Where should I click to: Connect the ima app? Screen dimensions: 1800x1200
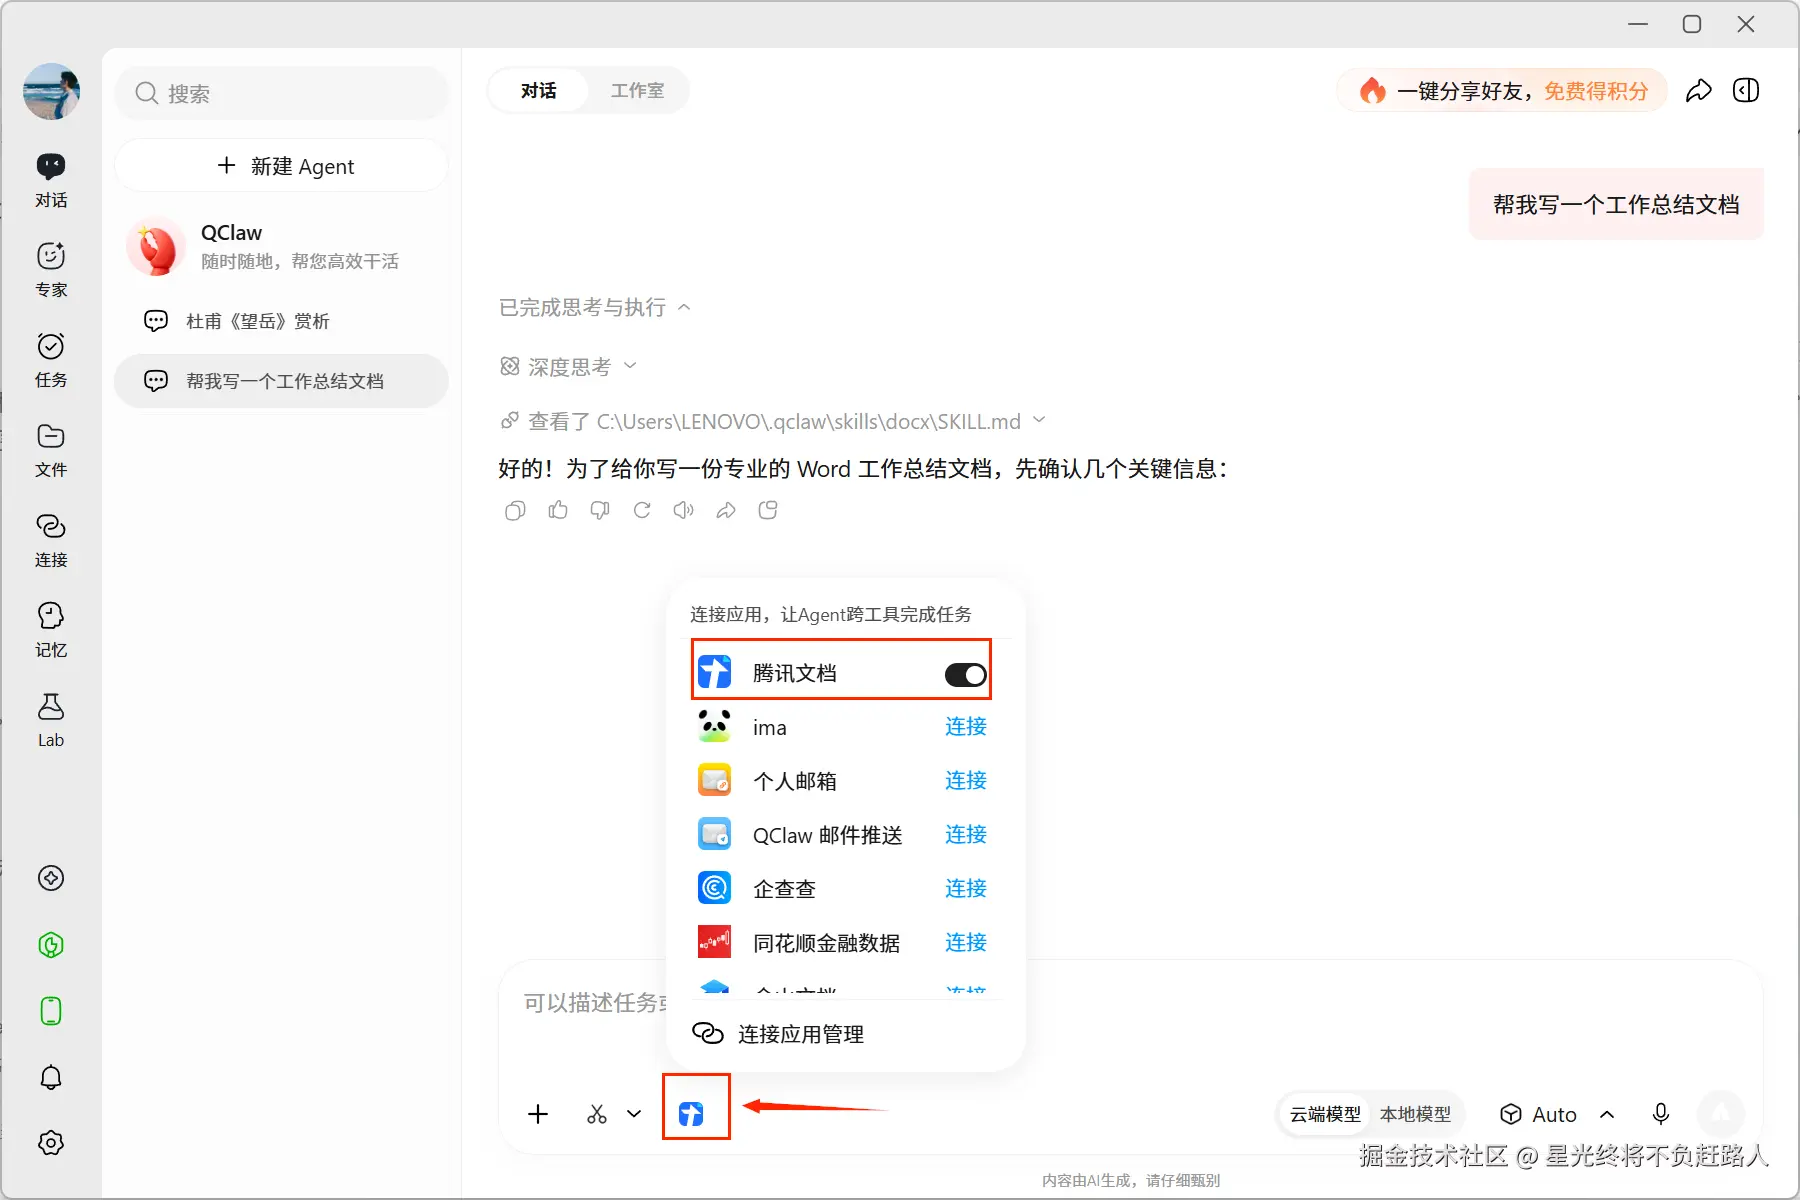pyautogui.click(x=966, y=727)
